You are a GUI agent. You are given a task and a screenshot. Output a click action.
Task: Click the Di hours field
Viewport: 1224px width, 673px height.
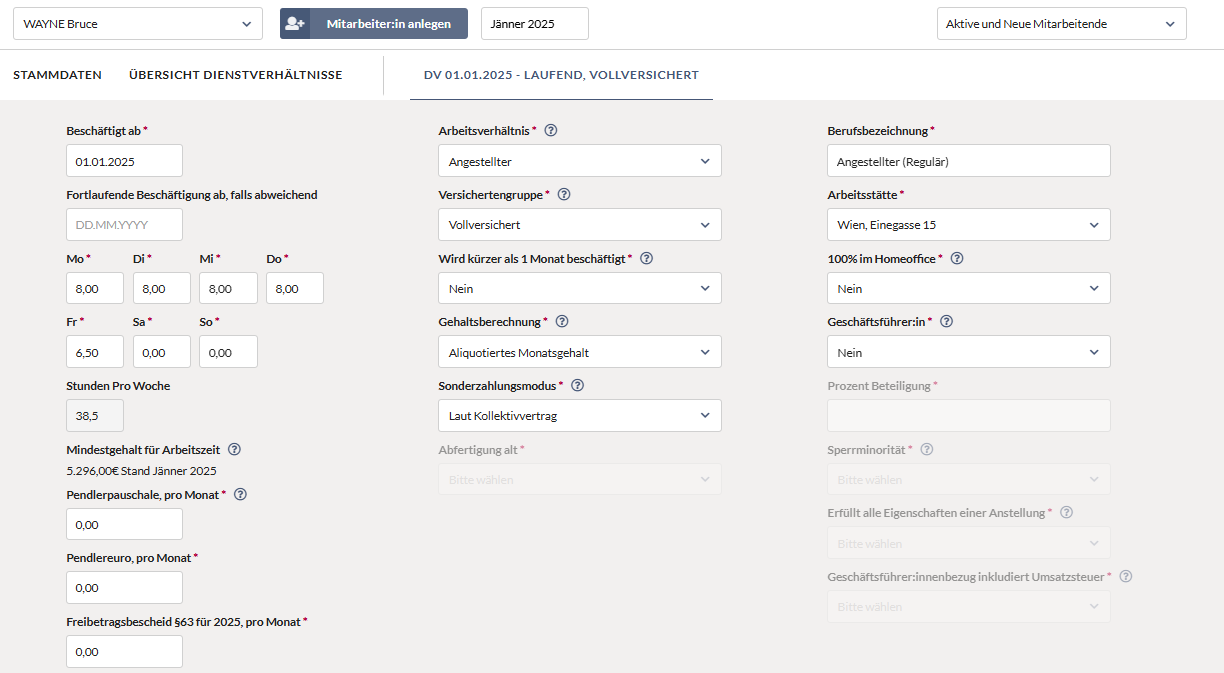click(x=162, y=288)
